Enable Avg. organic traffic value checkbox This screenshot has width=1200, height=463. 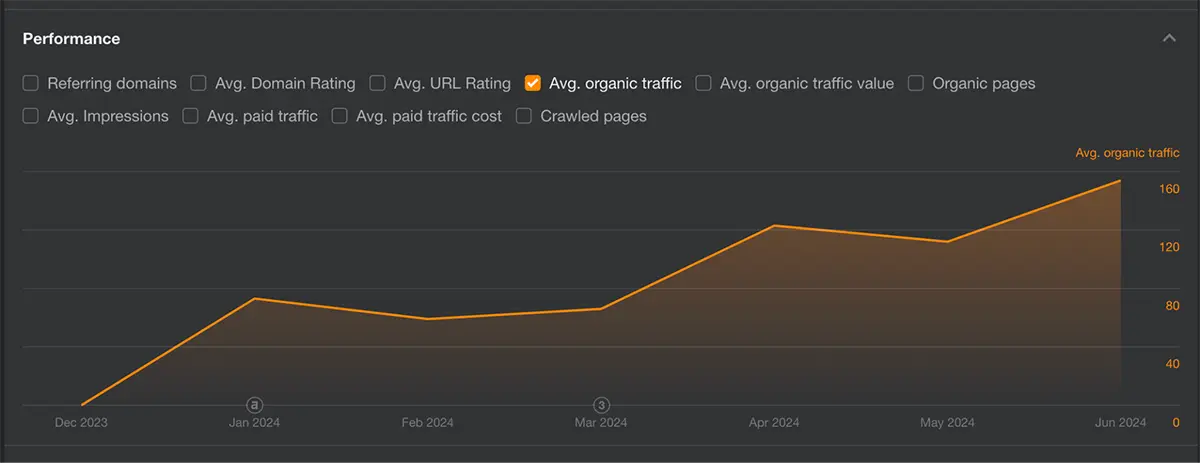(x=704, y=84)
